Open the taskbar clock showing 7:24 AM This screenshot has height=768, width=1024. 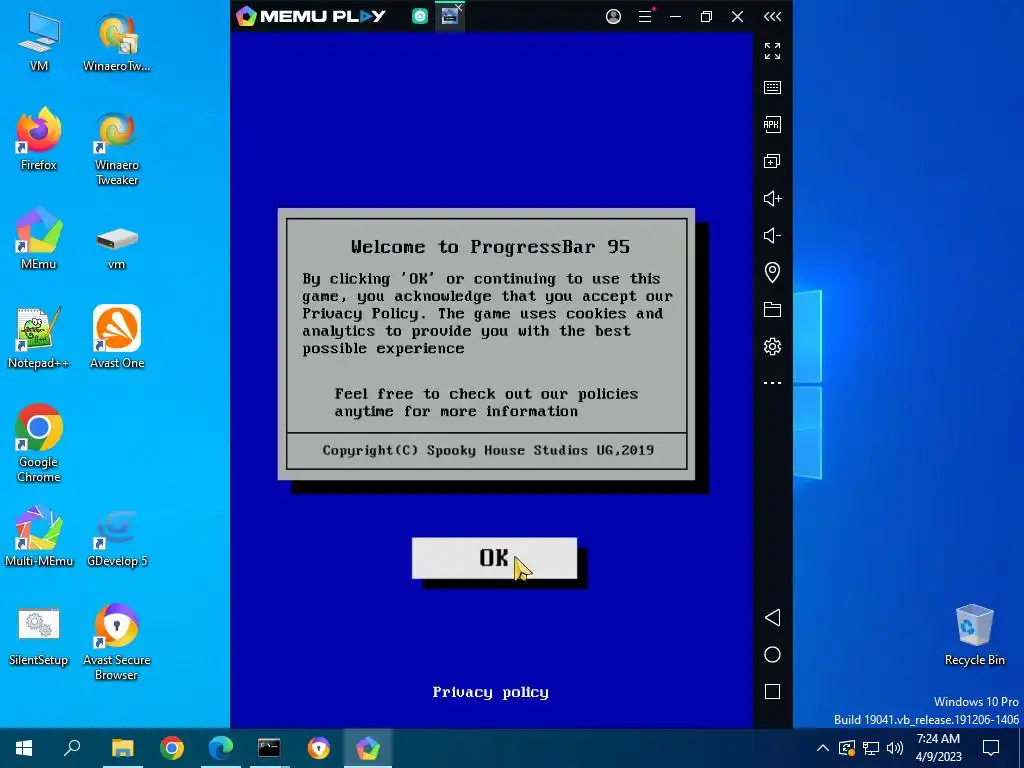tap(938, 748)
